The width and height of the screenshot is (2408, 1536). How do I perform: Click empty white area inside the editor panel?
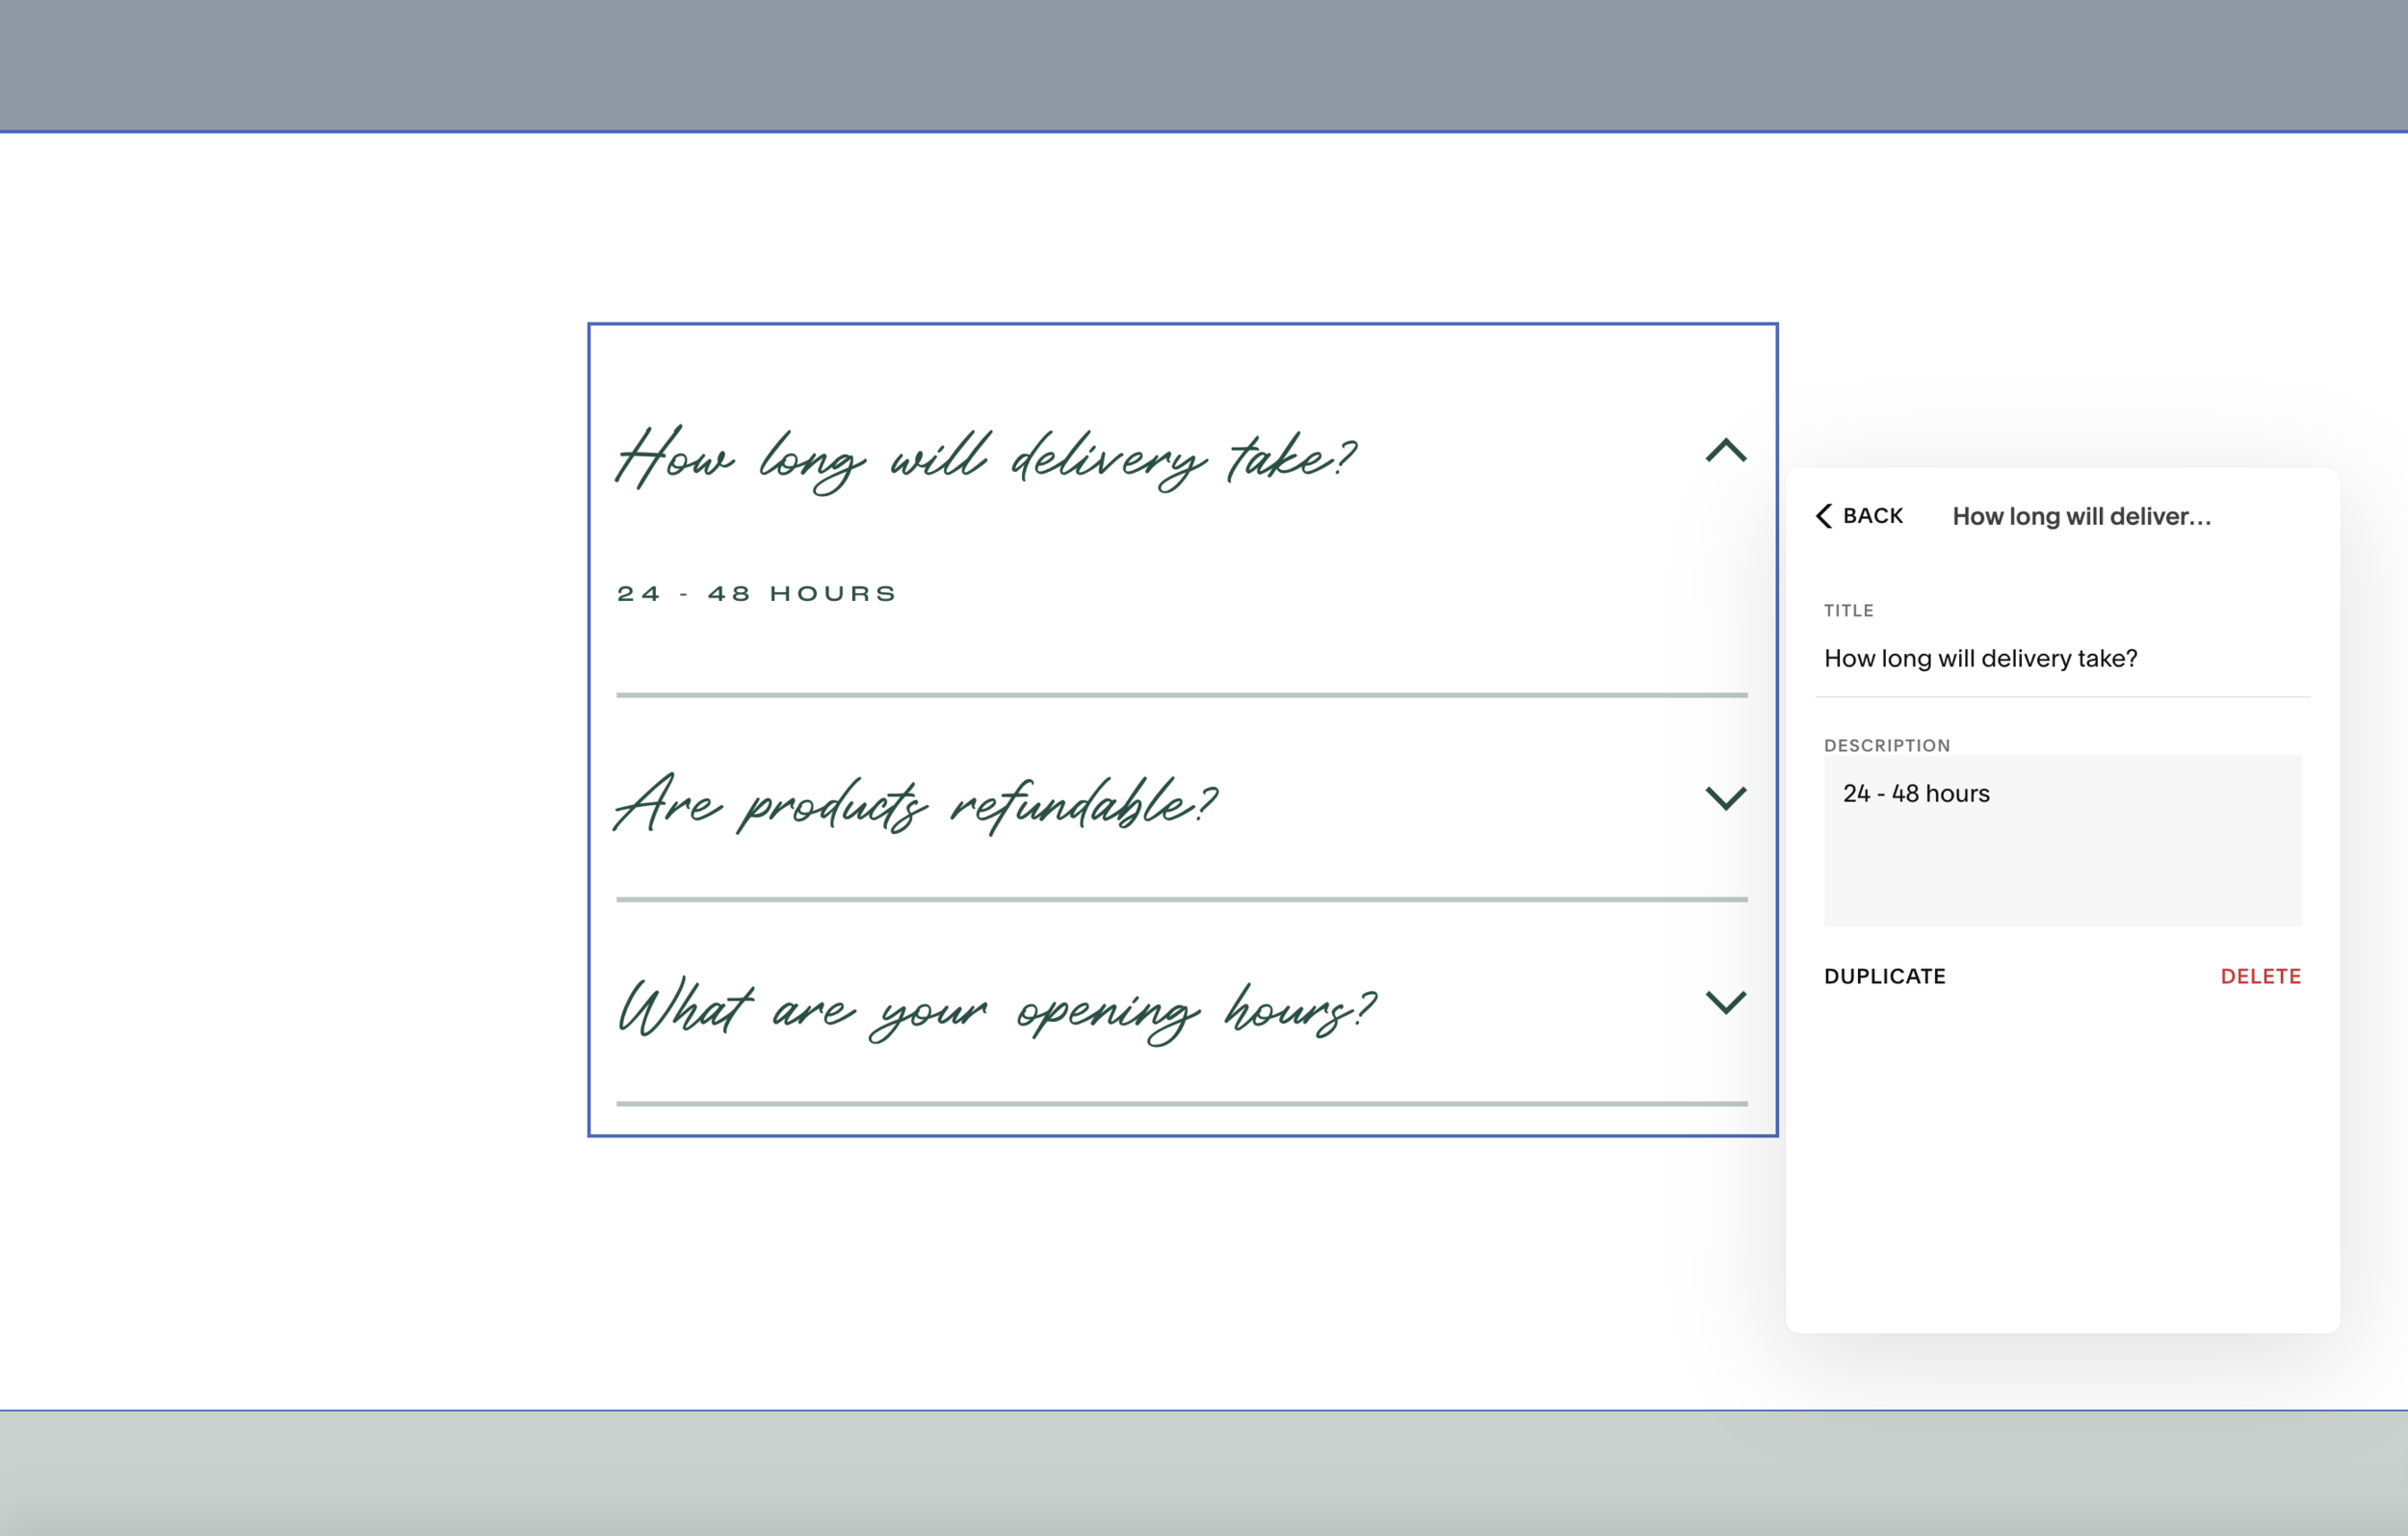click(2060, 1170)
